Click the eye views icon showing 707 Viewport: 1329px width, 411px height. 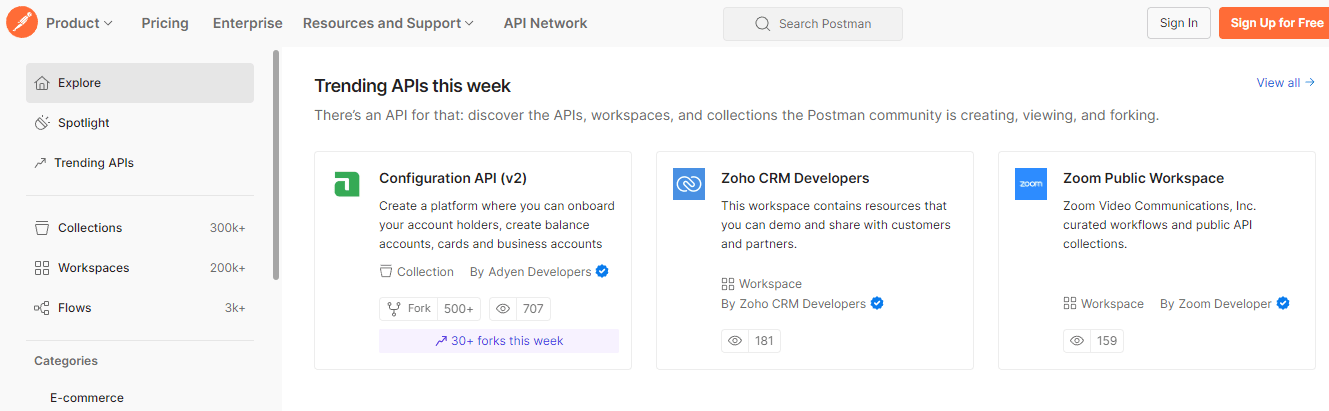click(503, 309)
